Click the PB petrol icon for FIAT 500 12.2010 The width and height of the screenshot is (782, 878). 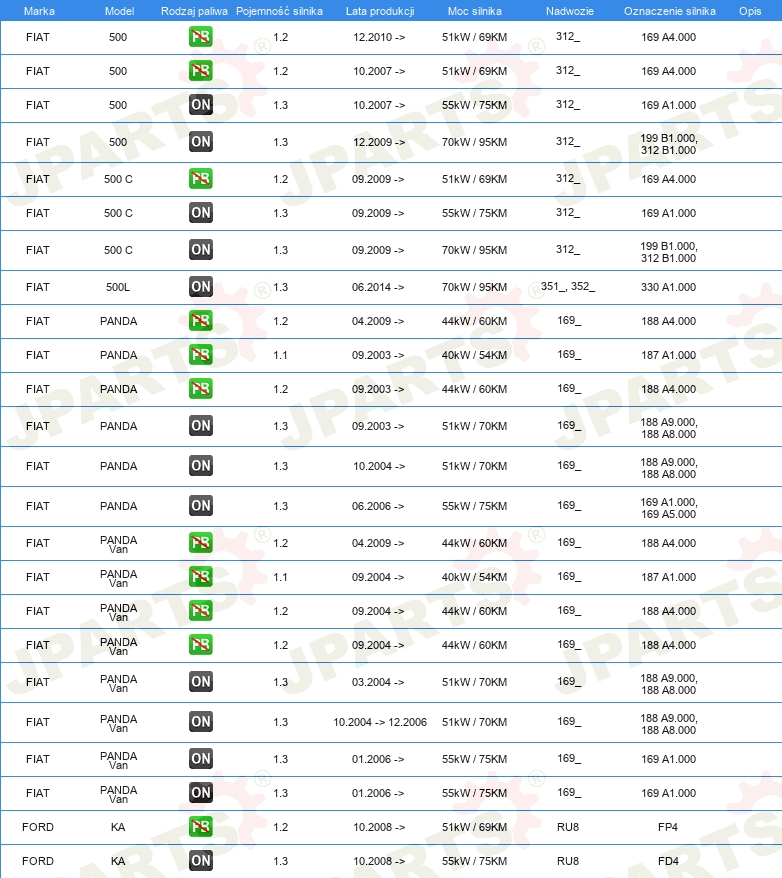[200, 37]
